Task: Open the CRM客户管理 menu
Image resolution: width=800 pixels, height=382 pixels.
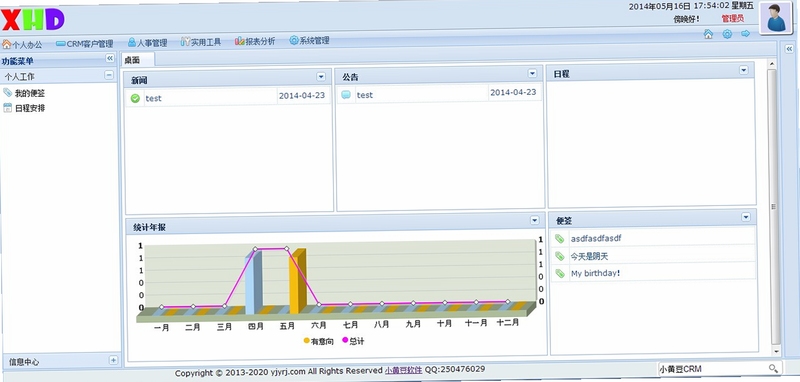Action: coord(84,44)
